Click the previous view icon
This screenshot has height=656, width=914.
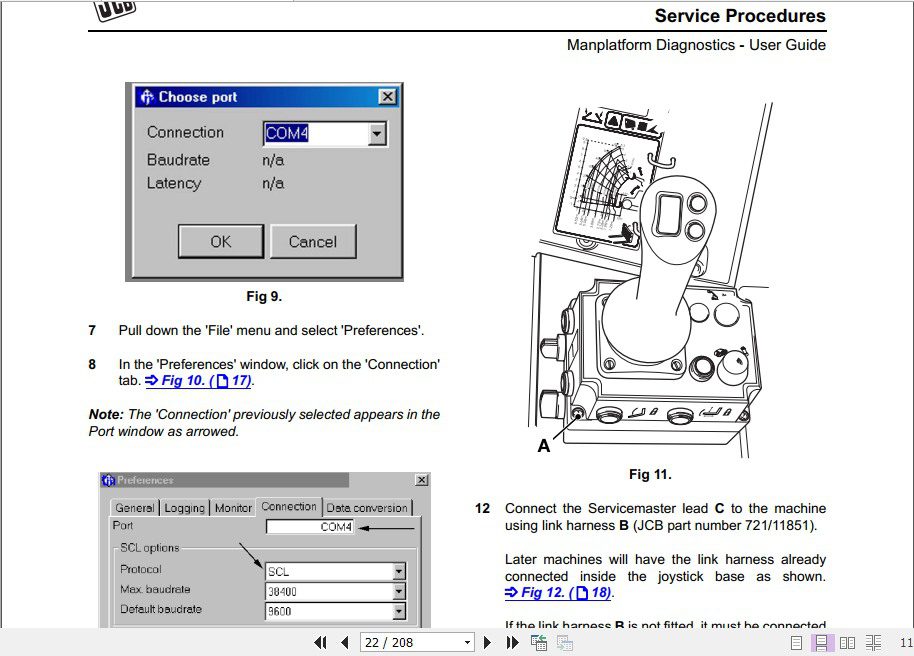click(x=539, y=643)
